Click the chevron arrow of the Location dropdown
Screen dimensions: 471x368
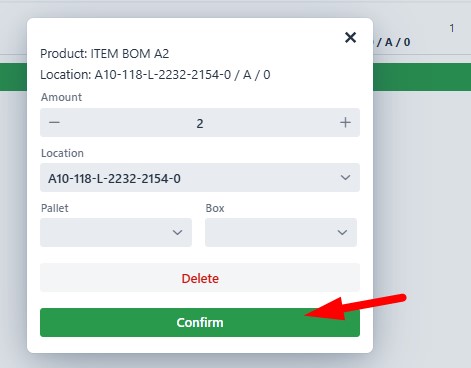[x=345, y=178]
